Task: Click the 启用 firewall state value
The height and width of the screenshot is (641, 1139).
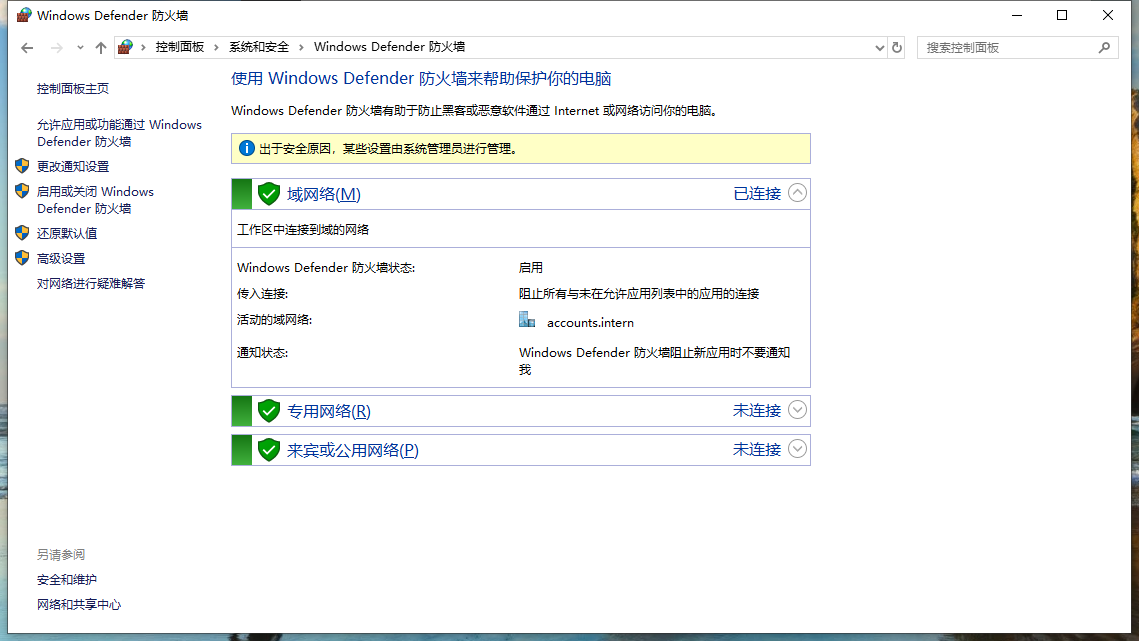Action: [x=530, y=267]
